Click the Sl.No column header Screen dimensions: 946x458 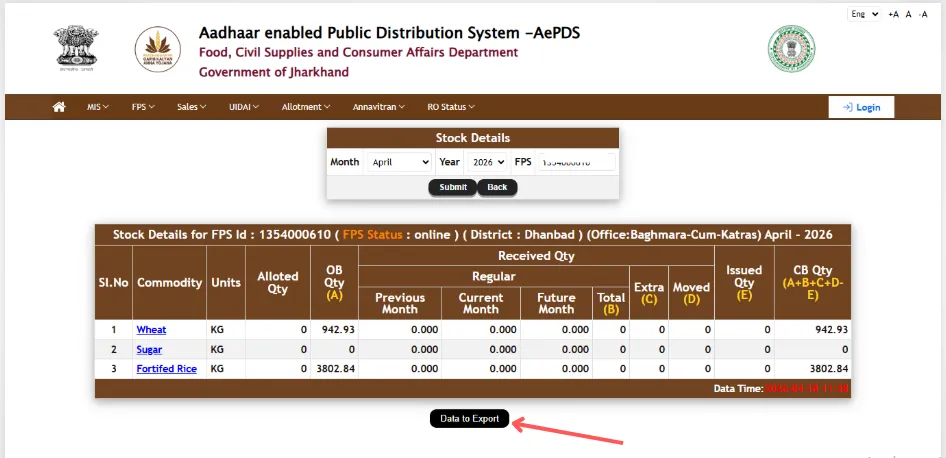click(x=113, y=282)
